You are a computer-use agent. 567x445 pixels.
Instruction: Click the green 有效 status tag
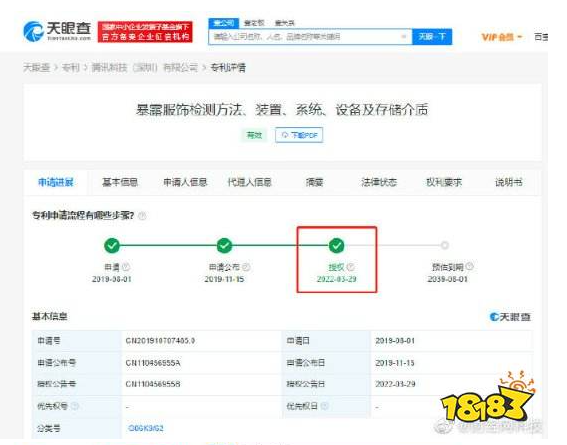(x=254, y=135)
